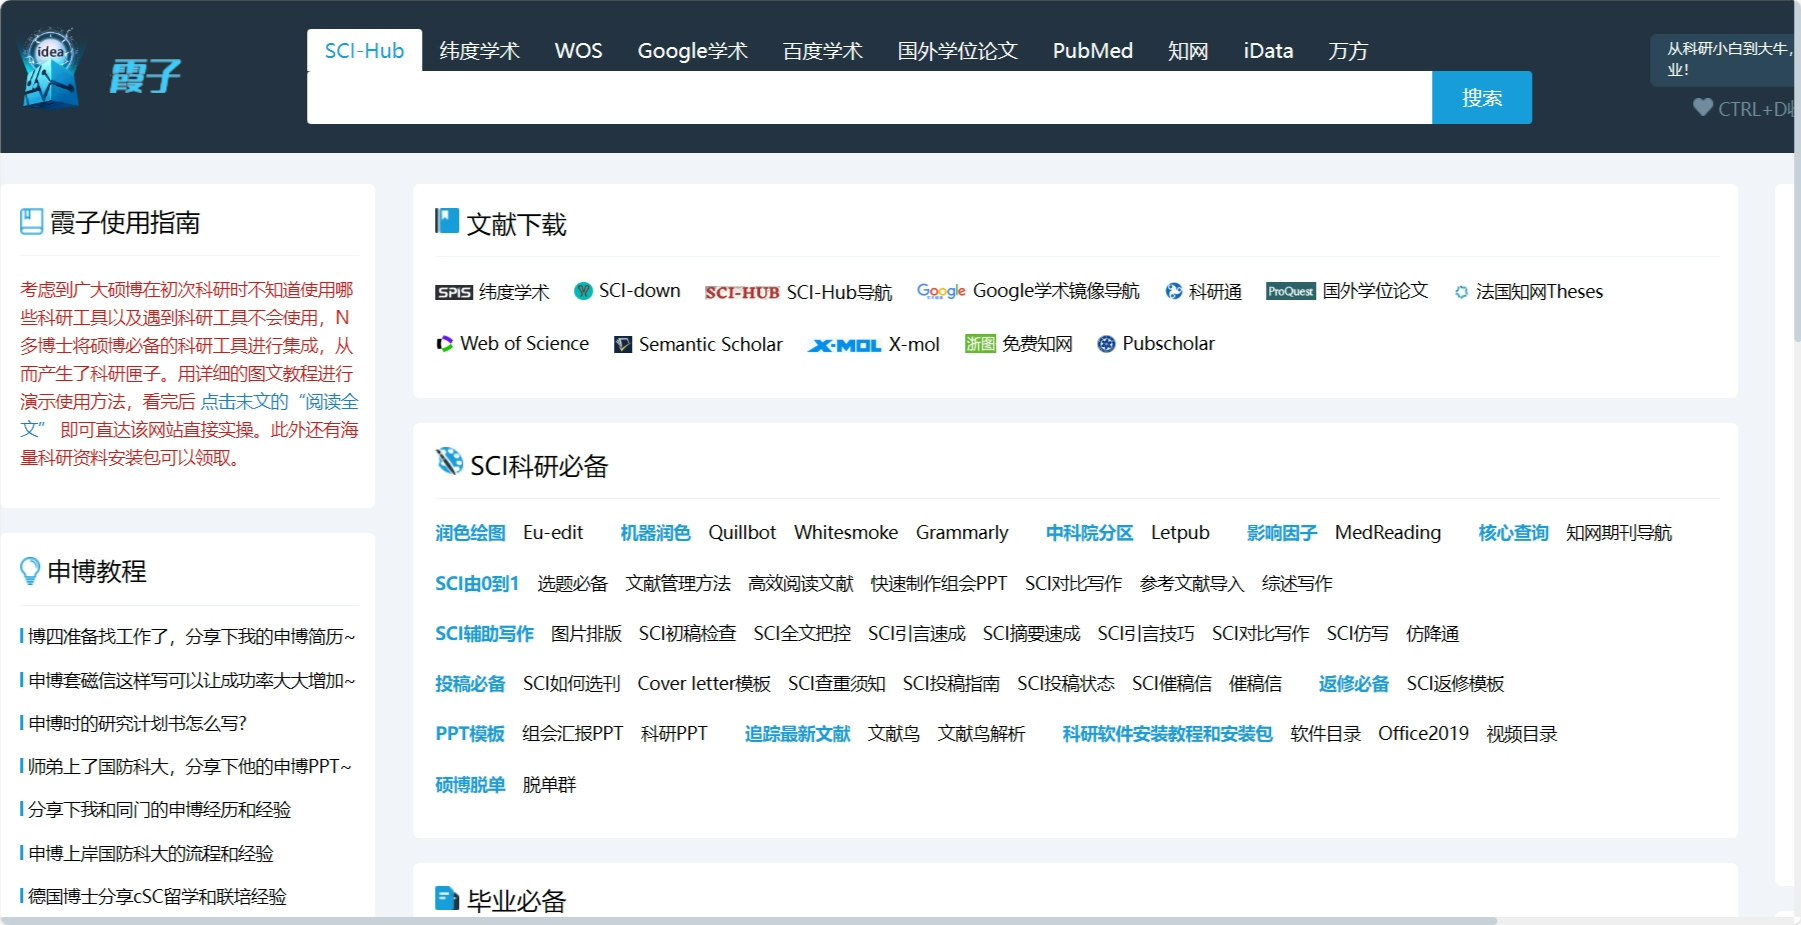Open the SCI返修模板 link
Image resolution: width=1801 pixels, height=925 pixels.
(x=1455, y=683)
